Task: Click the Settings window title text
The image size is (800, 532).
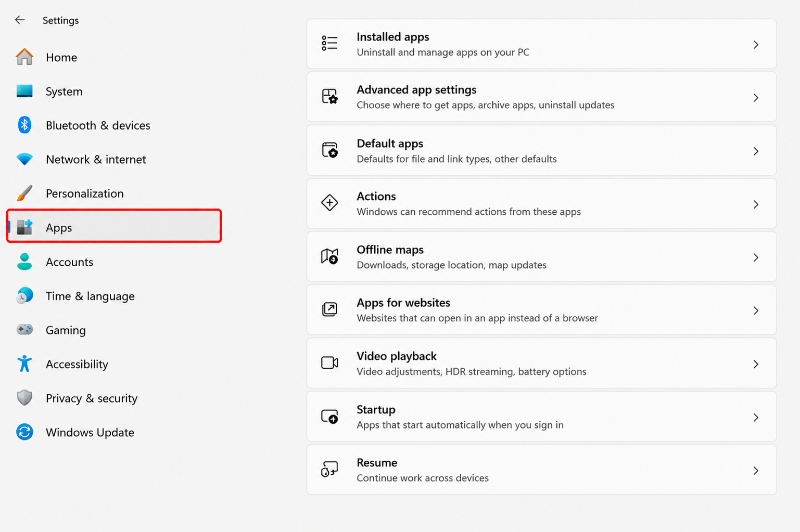Action: click(61, 20)
